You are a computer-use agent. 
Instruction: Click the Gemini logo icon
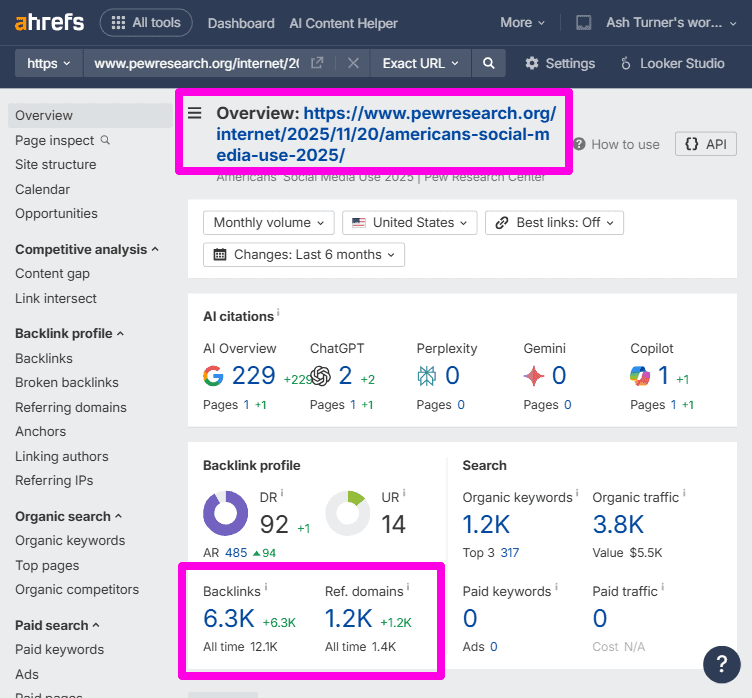(534, 376)
